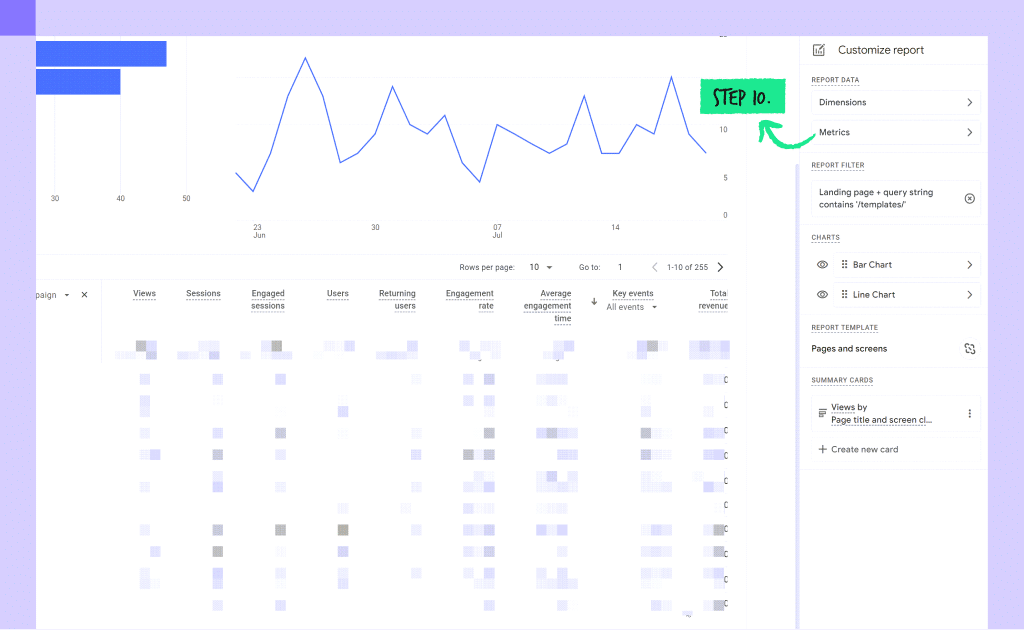Click the 1-10 of 255 pagination text

687,267
